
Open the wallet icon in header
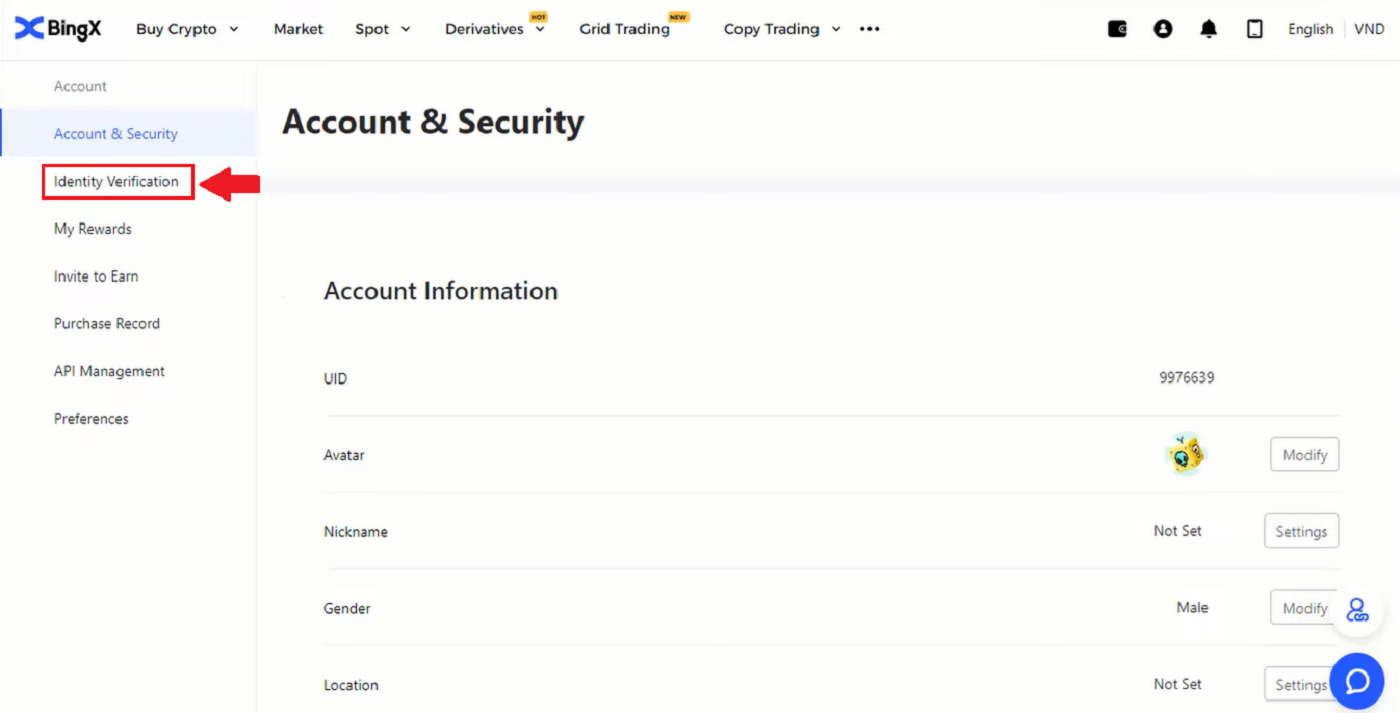tap(1117, 29)
